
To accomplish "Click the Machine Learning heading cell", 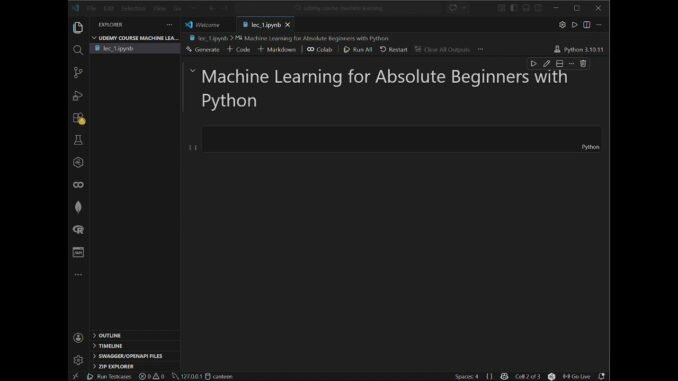I will [x=384, y=89].
